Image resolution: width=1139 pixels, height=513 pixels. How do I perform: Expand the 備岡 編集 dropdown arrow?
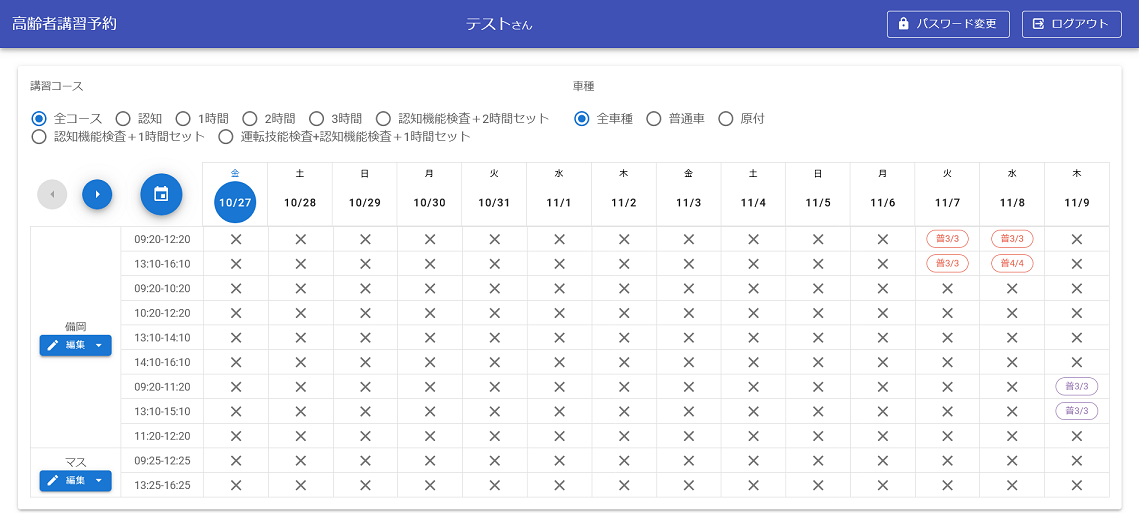tap(99, 345)
